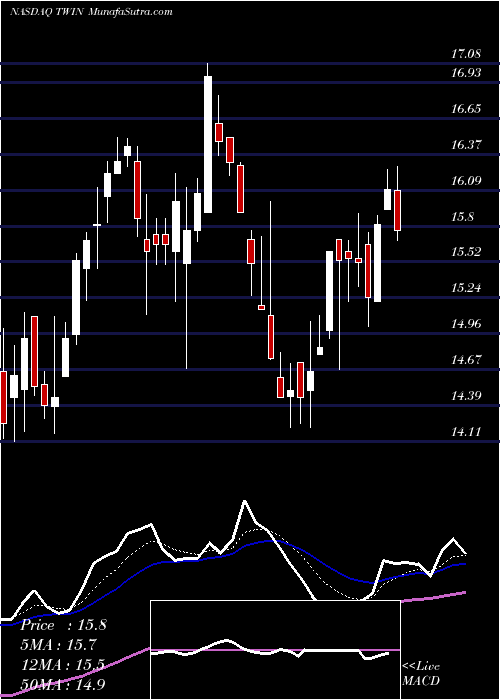Click the <<Live MACD label

[x=421, y=673]
